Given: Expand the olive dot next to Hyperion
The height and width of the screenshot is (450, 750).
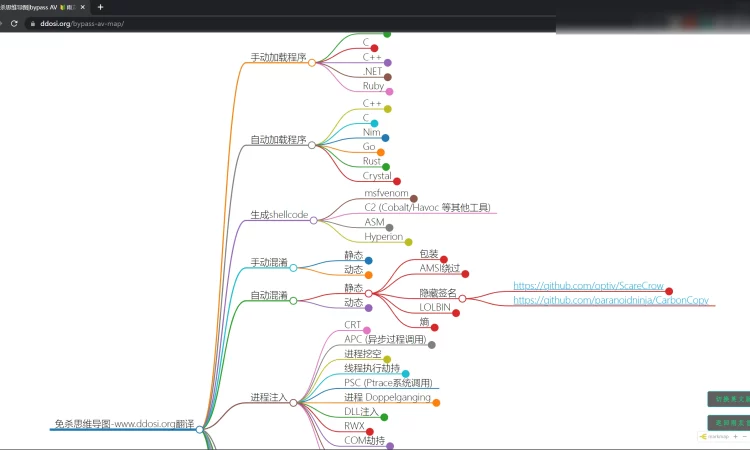Looking at the screenshot, I should 408,242.
